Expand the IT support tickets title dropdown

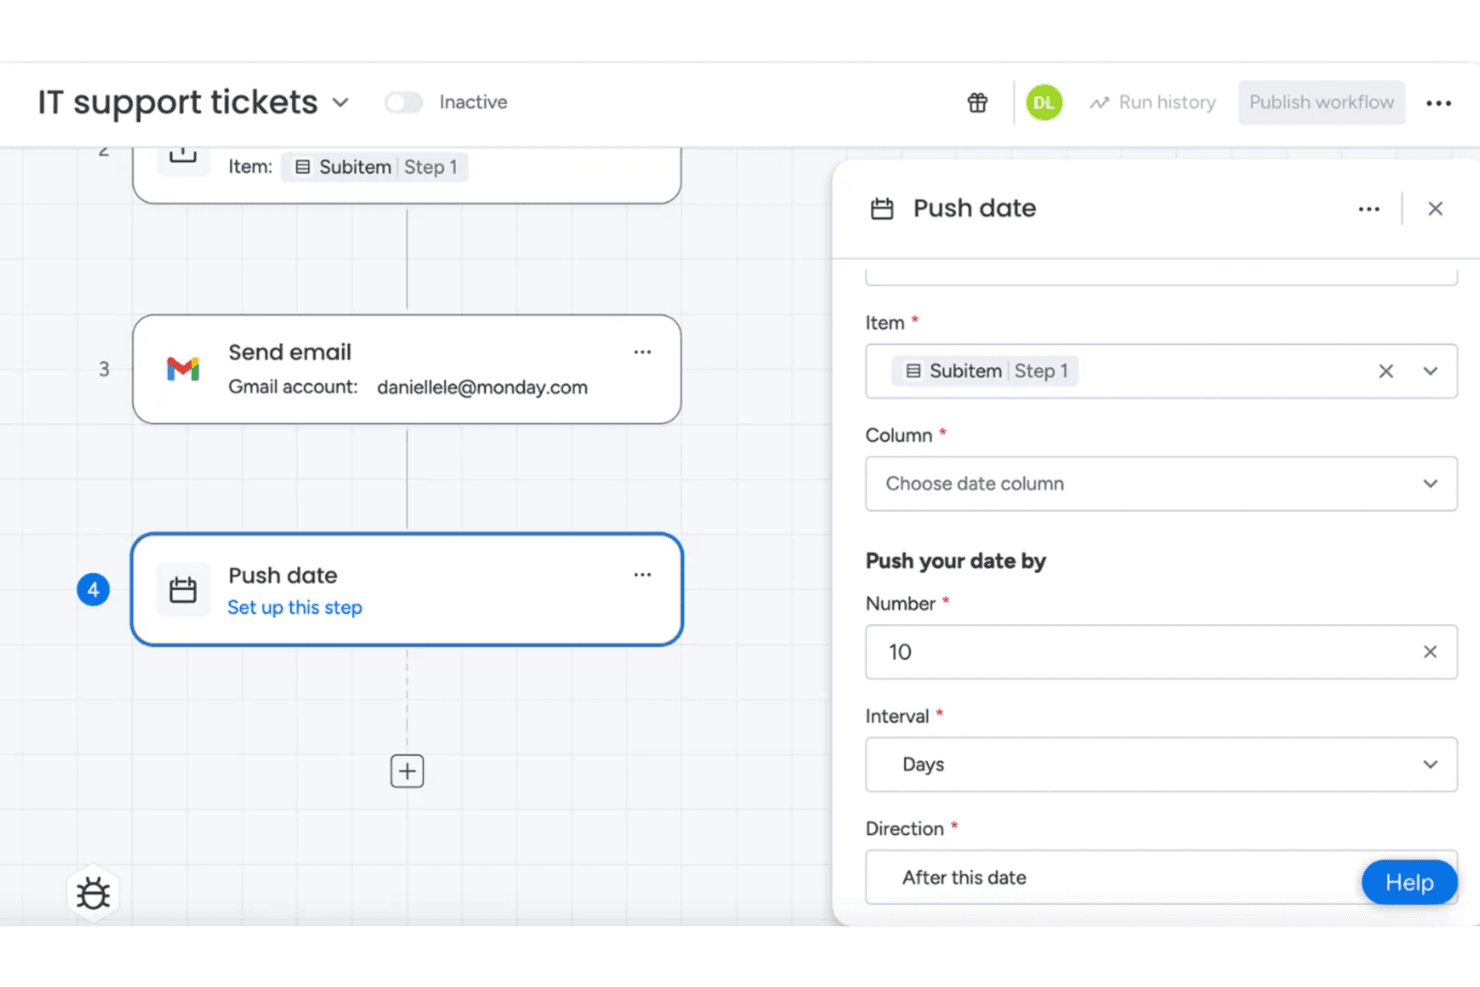point(341,102)
